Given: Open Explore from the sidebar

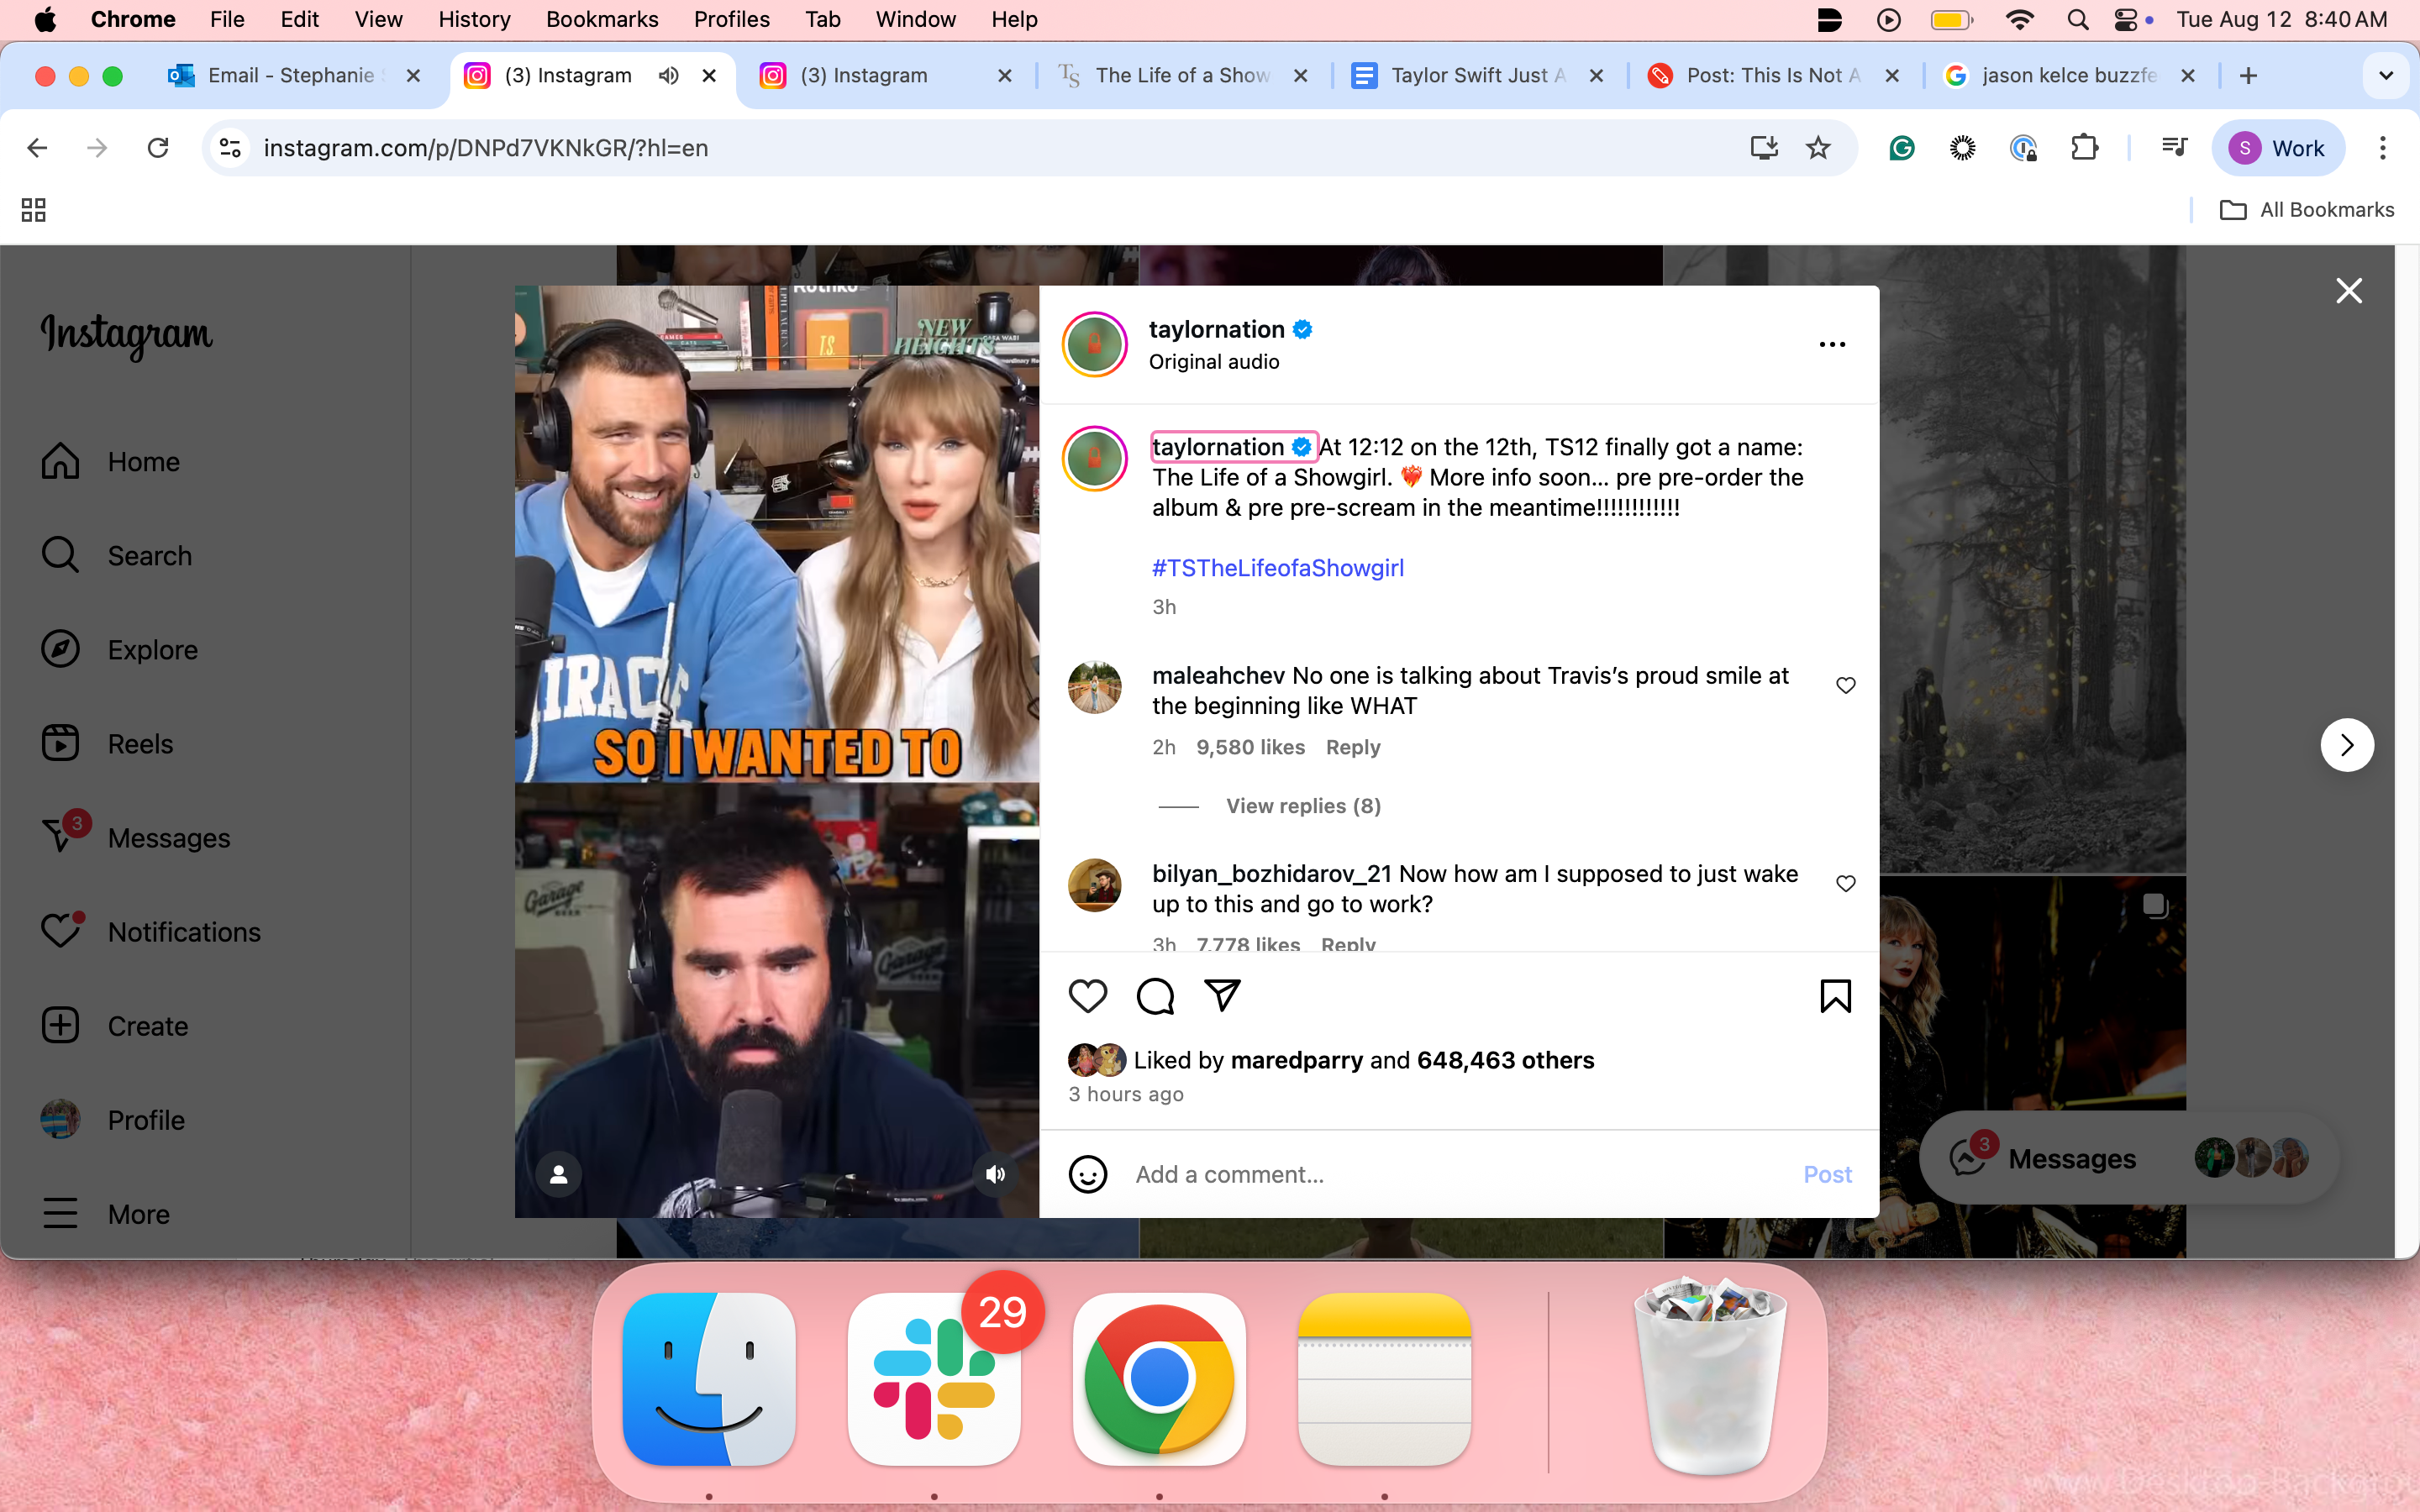Looking at the screenshot, I should click(x=152, y=650).
